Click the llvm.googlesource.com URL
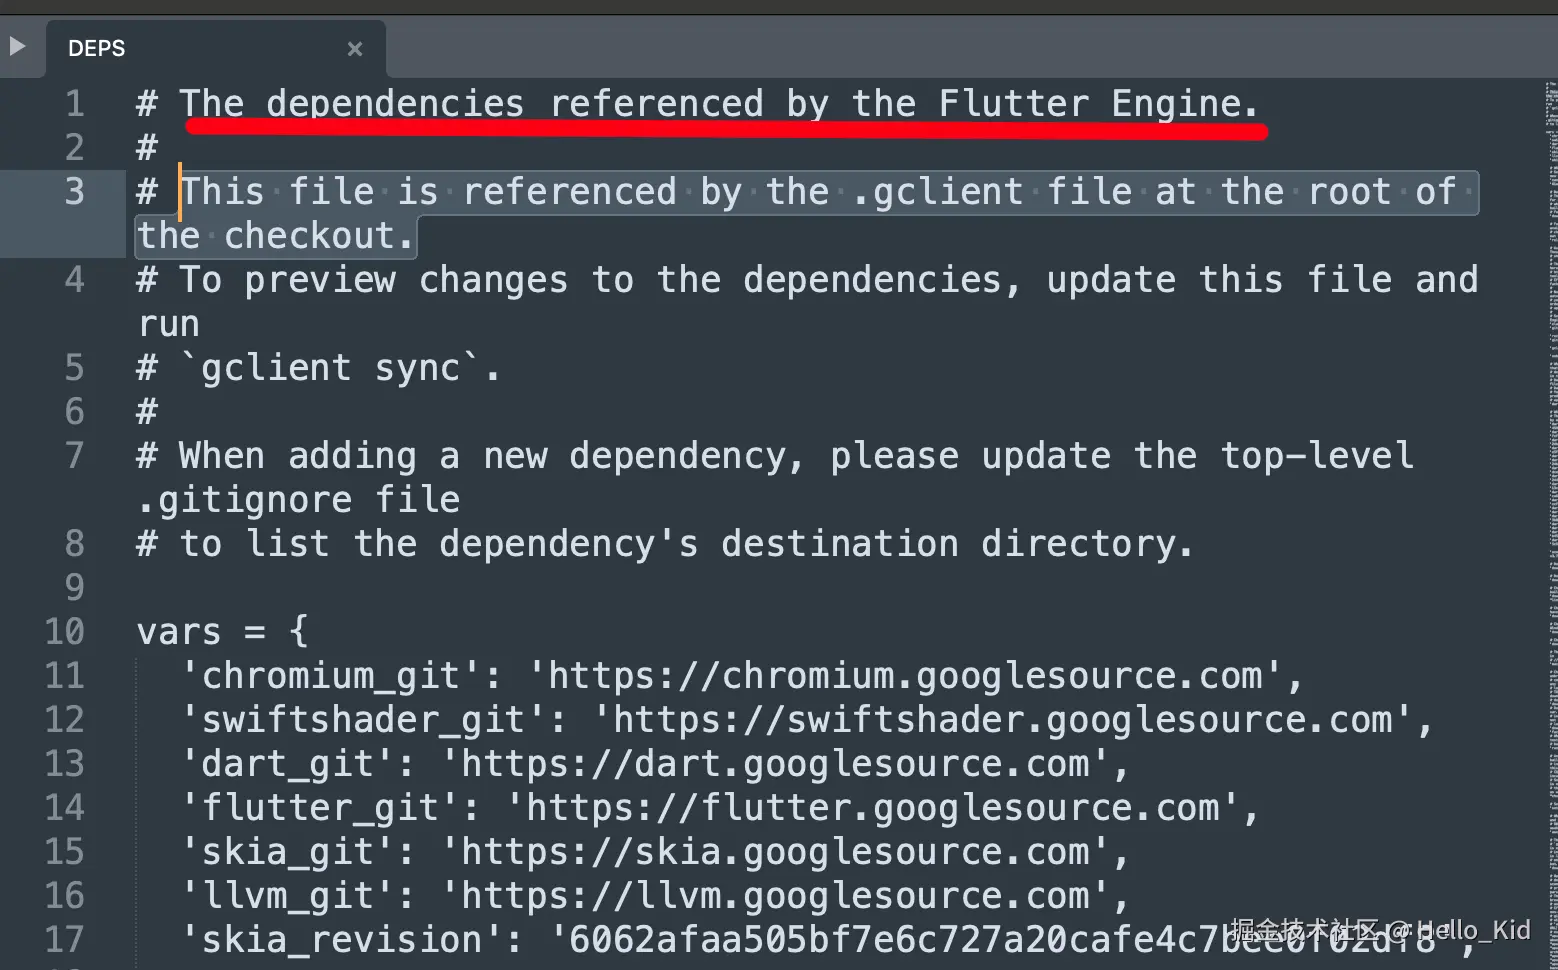Viewport: 1558px width, 970px height. tap(775, 896)
